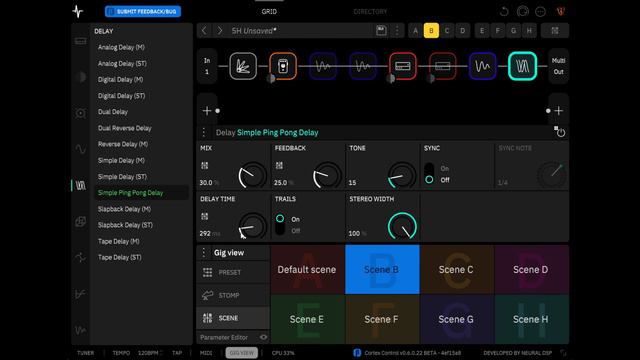Click the TAP tempo button

point(177,353)
